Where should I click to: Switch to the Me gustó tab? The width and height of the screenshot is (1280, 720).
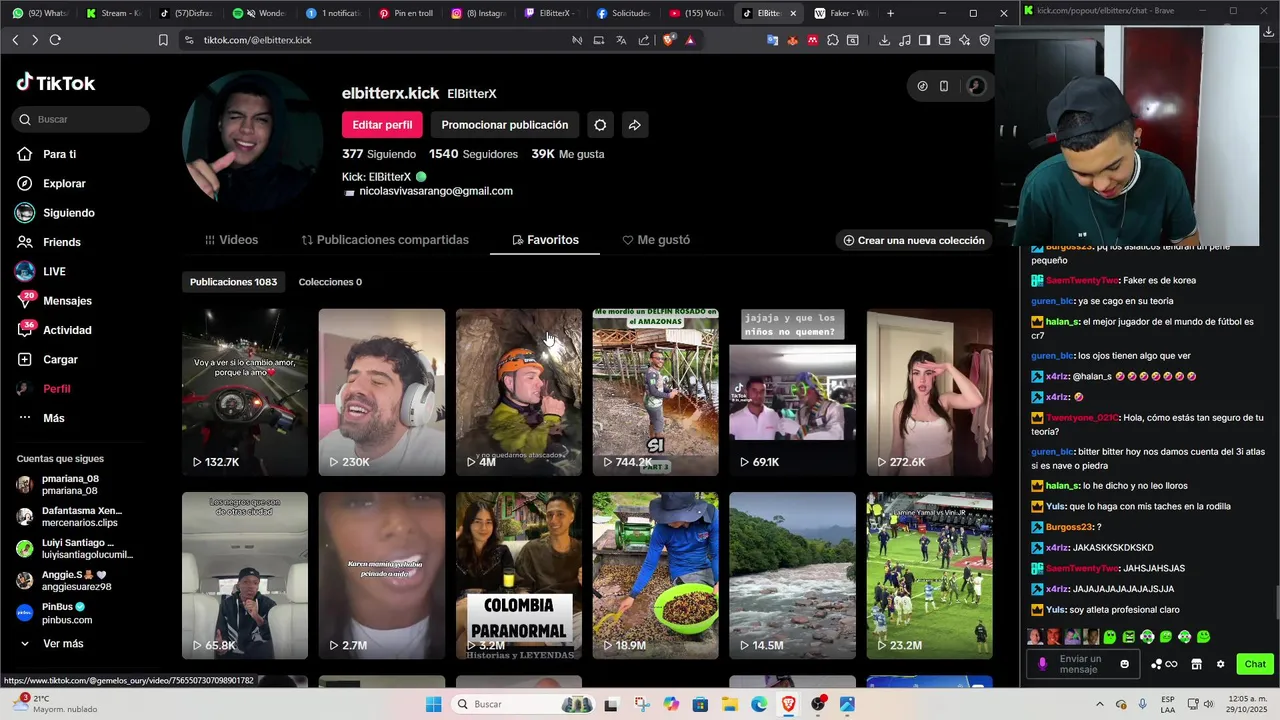(656, 240)
